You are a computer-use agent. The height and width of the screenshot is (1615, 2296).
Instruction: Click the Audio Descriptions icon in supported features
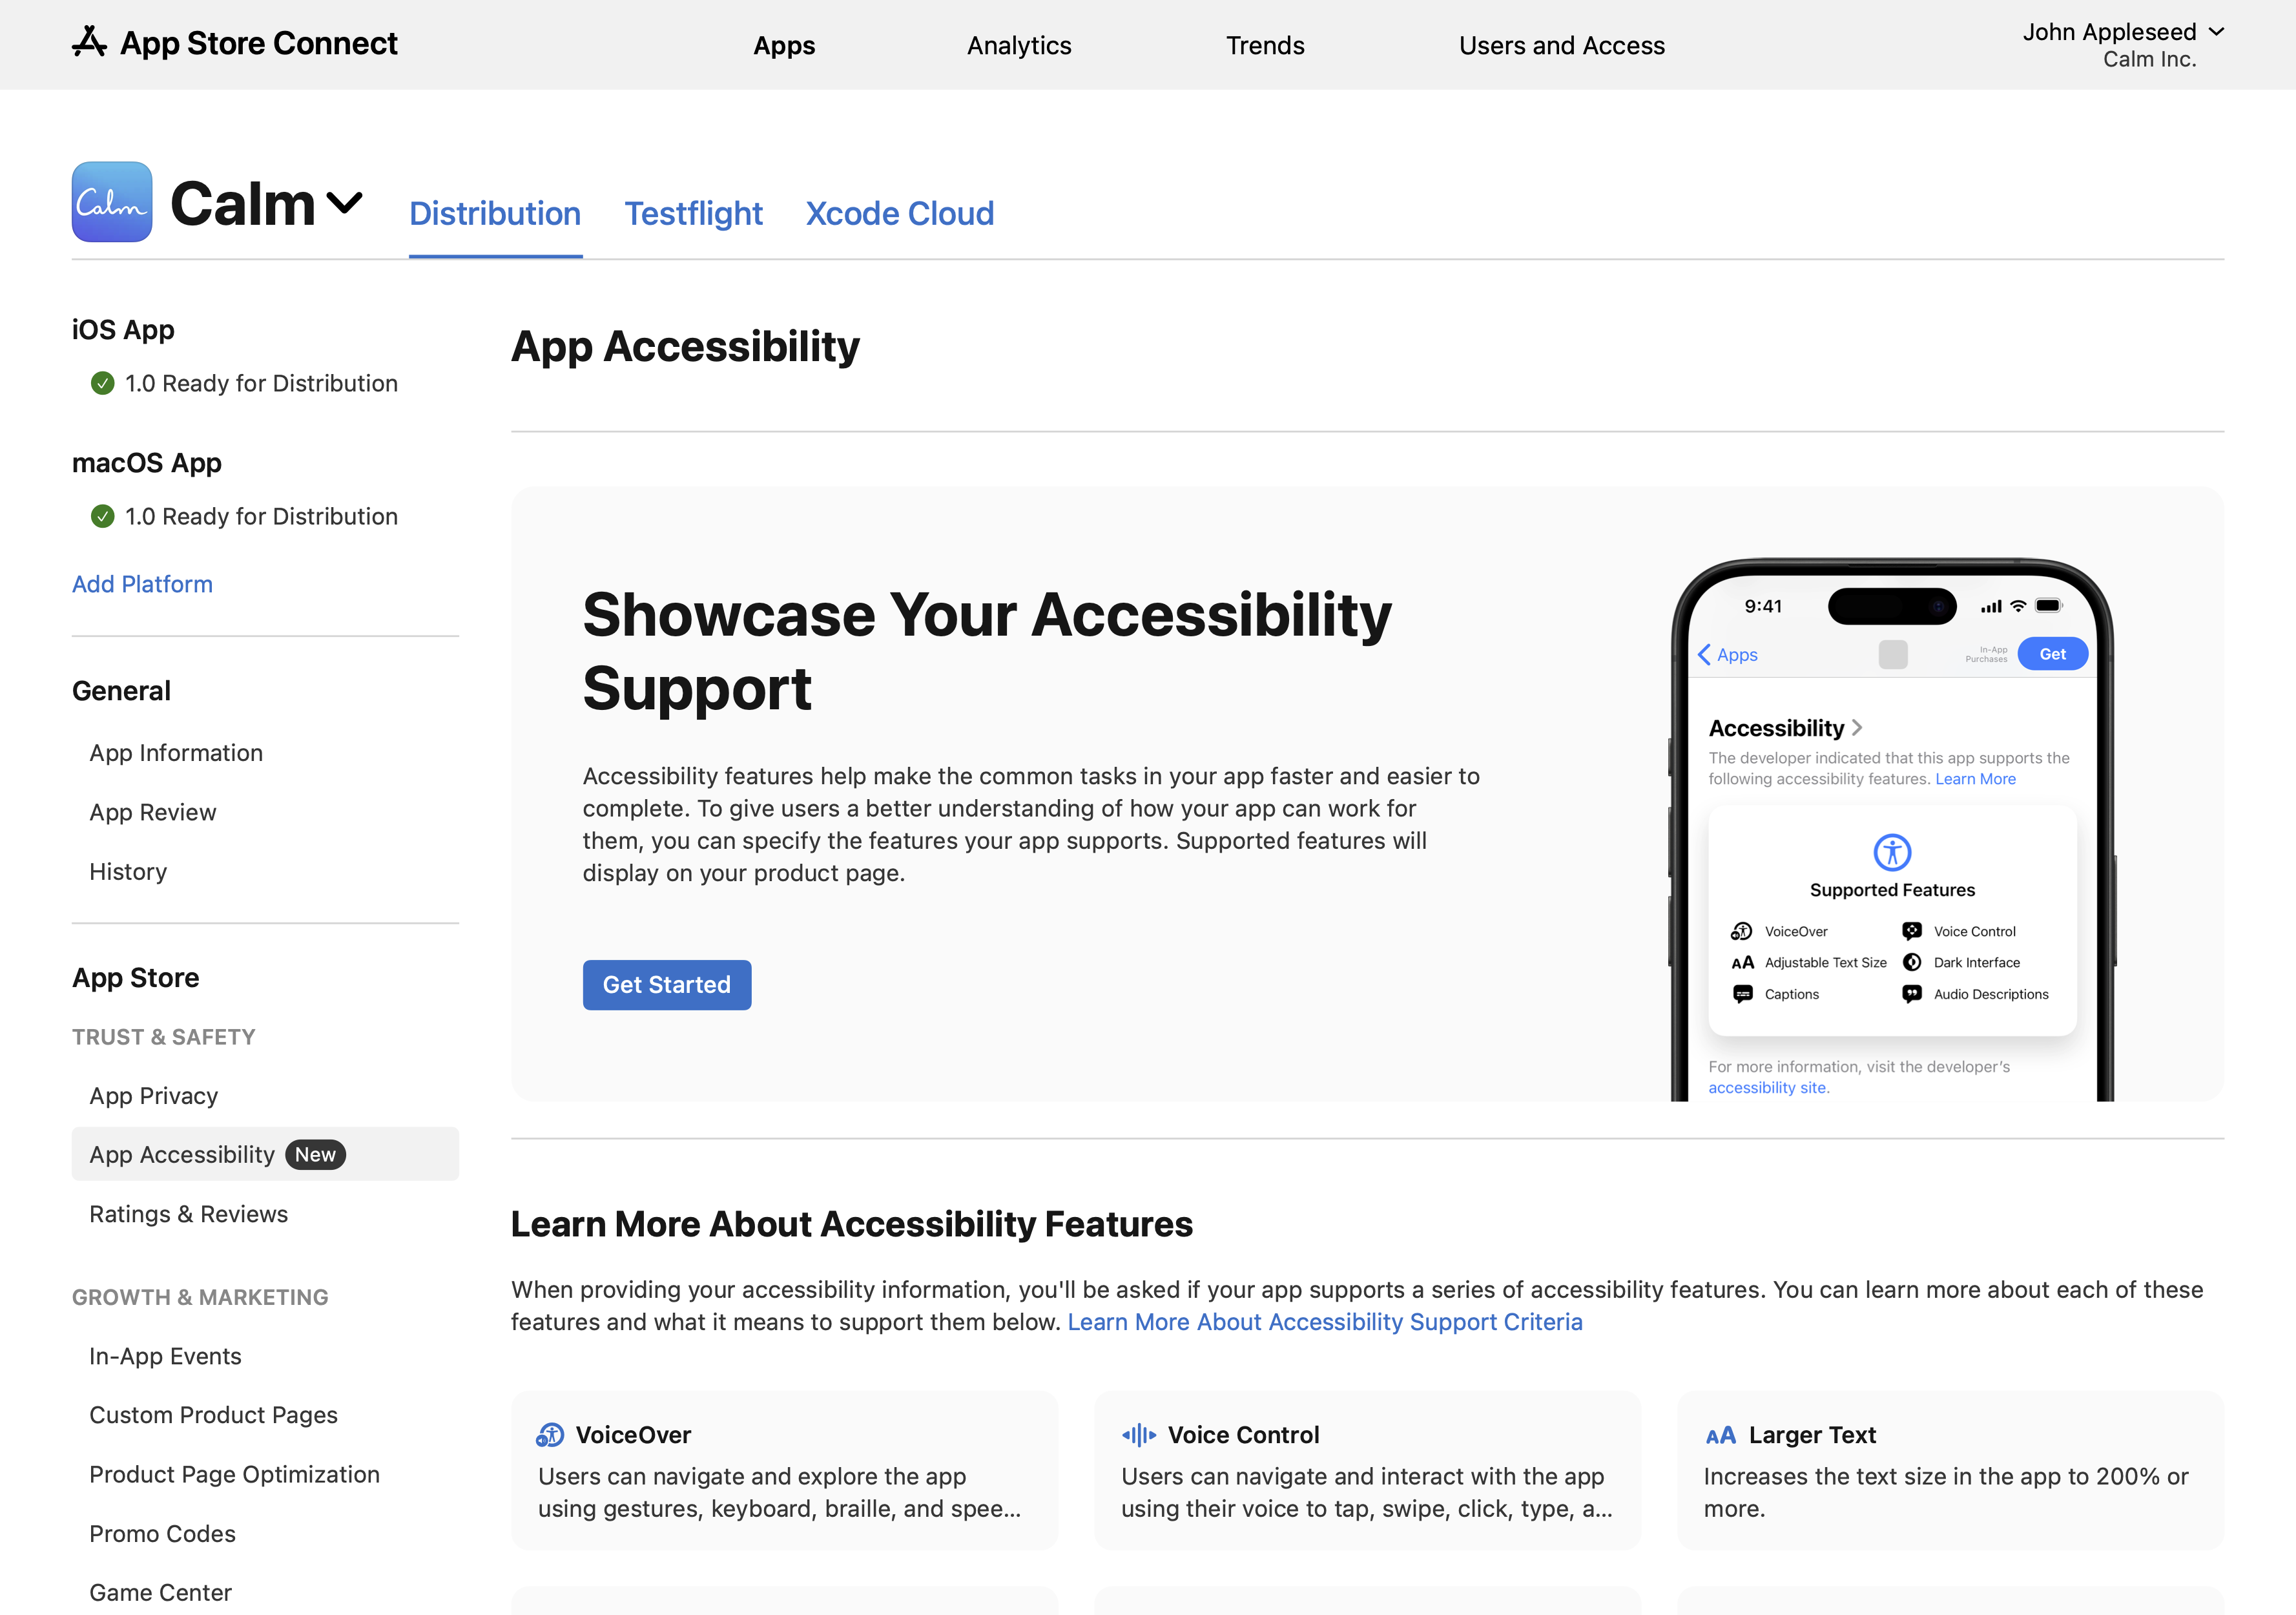click(1912, 994)
